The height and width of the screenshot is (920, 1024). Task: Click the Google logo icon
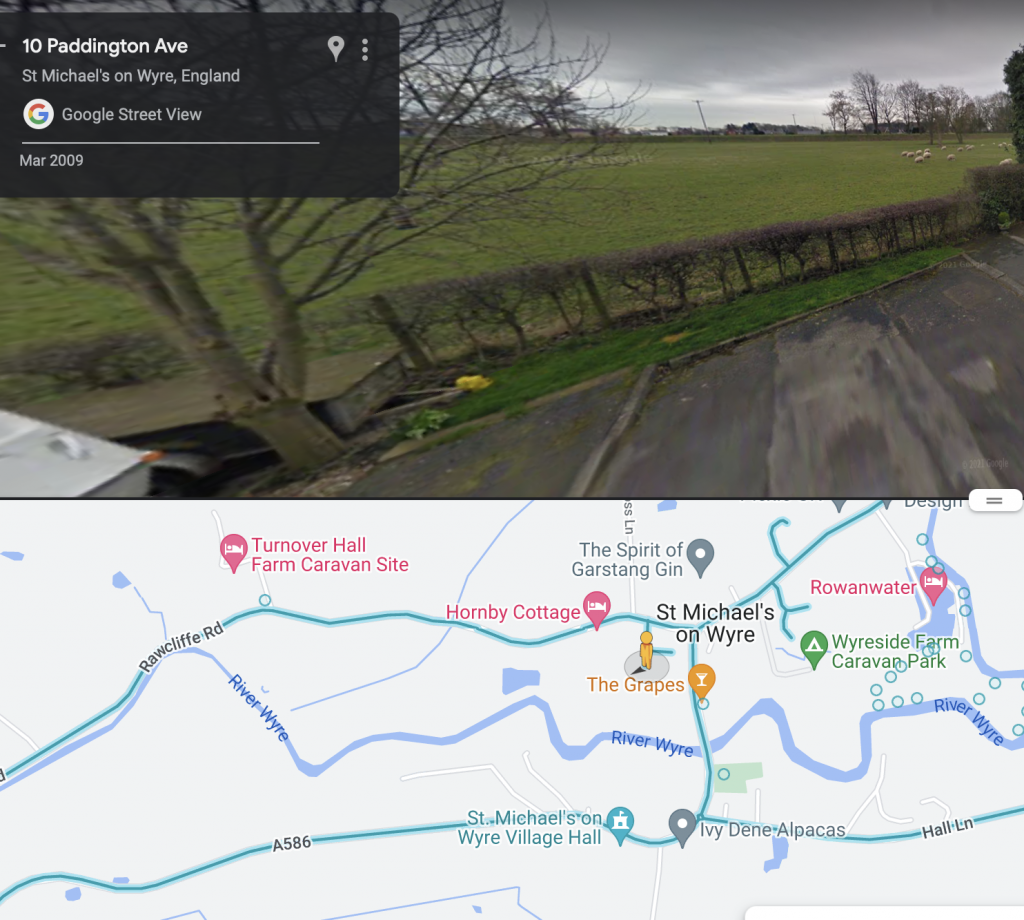pos(39,114)
